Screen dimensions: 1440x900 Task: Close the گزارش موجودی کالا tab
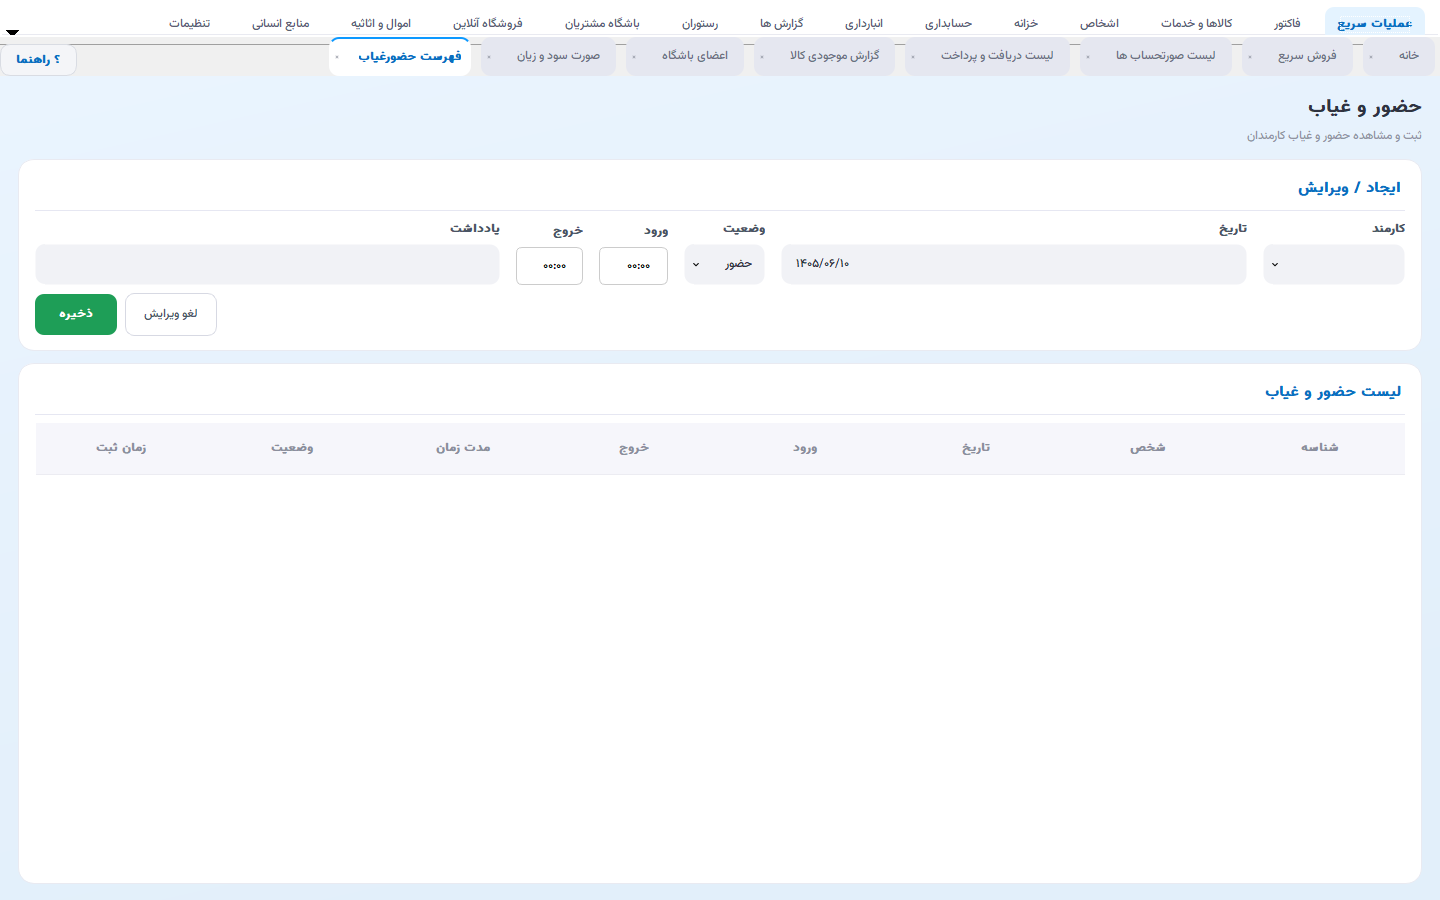tap(762, 57)
